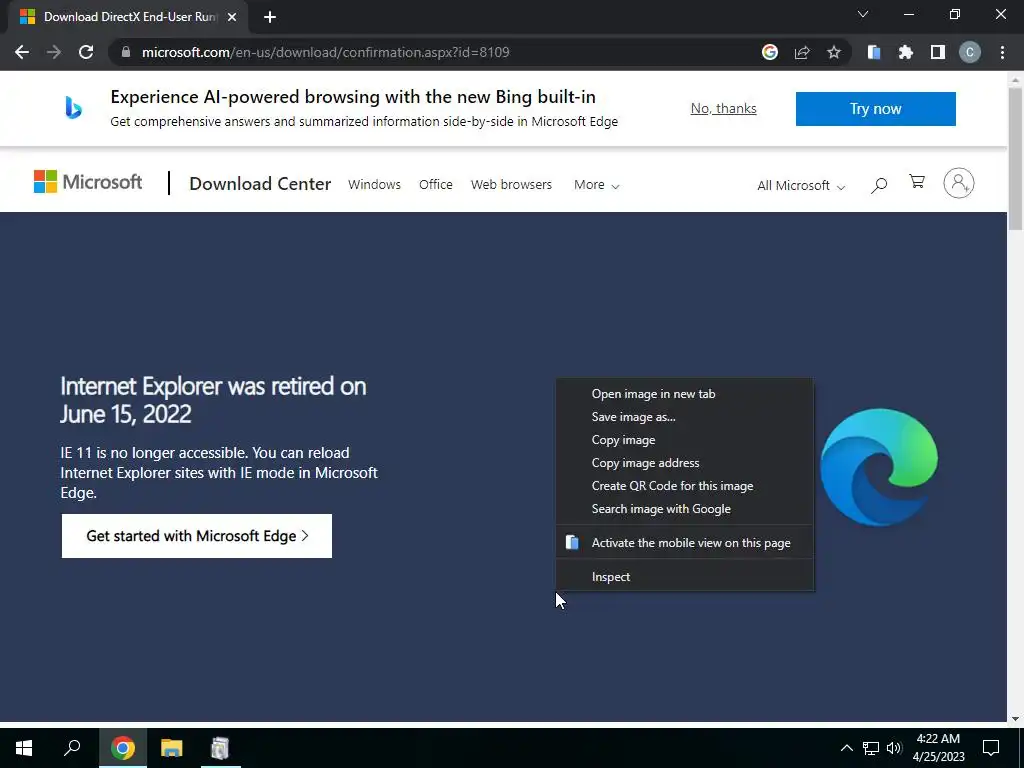This screenshot has height=768, width=1024.
Task: Click the scrollbar down arrow
Action: tap(1015, 718)
